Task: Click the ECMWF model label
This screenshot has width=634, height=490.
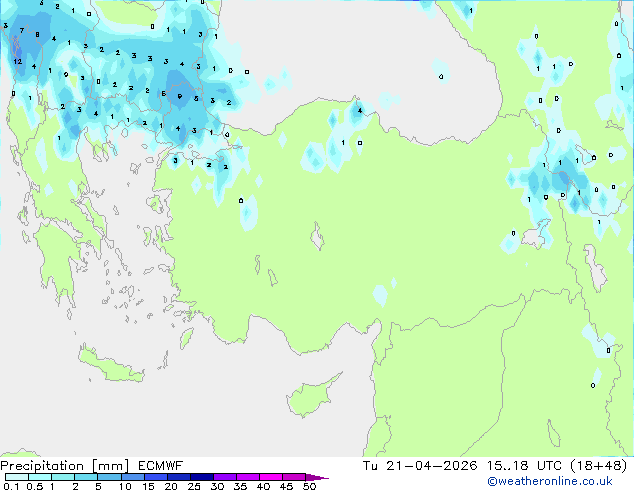Action: [161, 466]
